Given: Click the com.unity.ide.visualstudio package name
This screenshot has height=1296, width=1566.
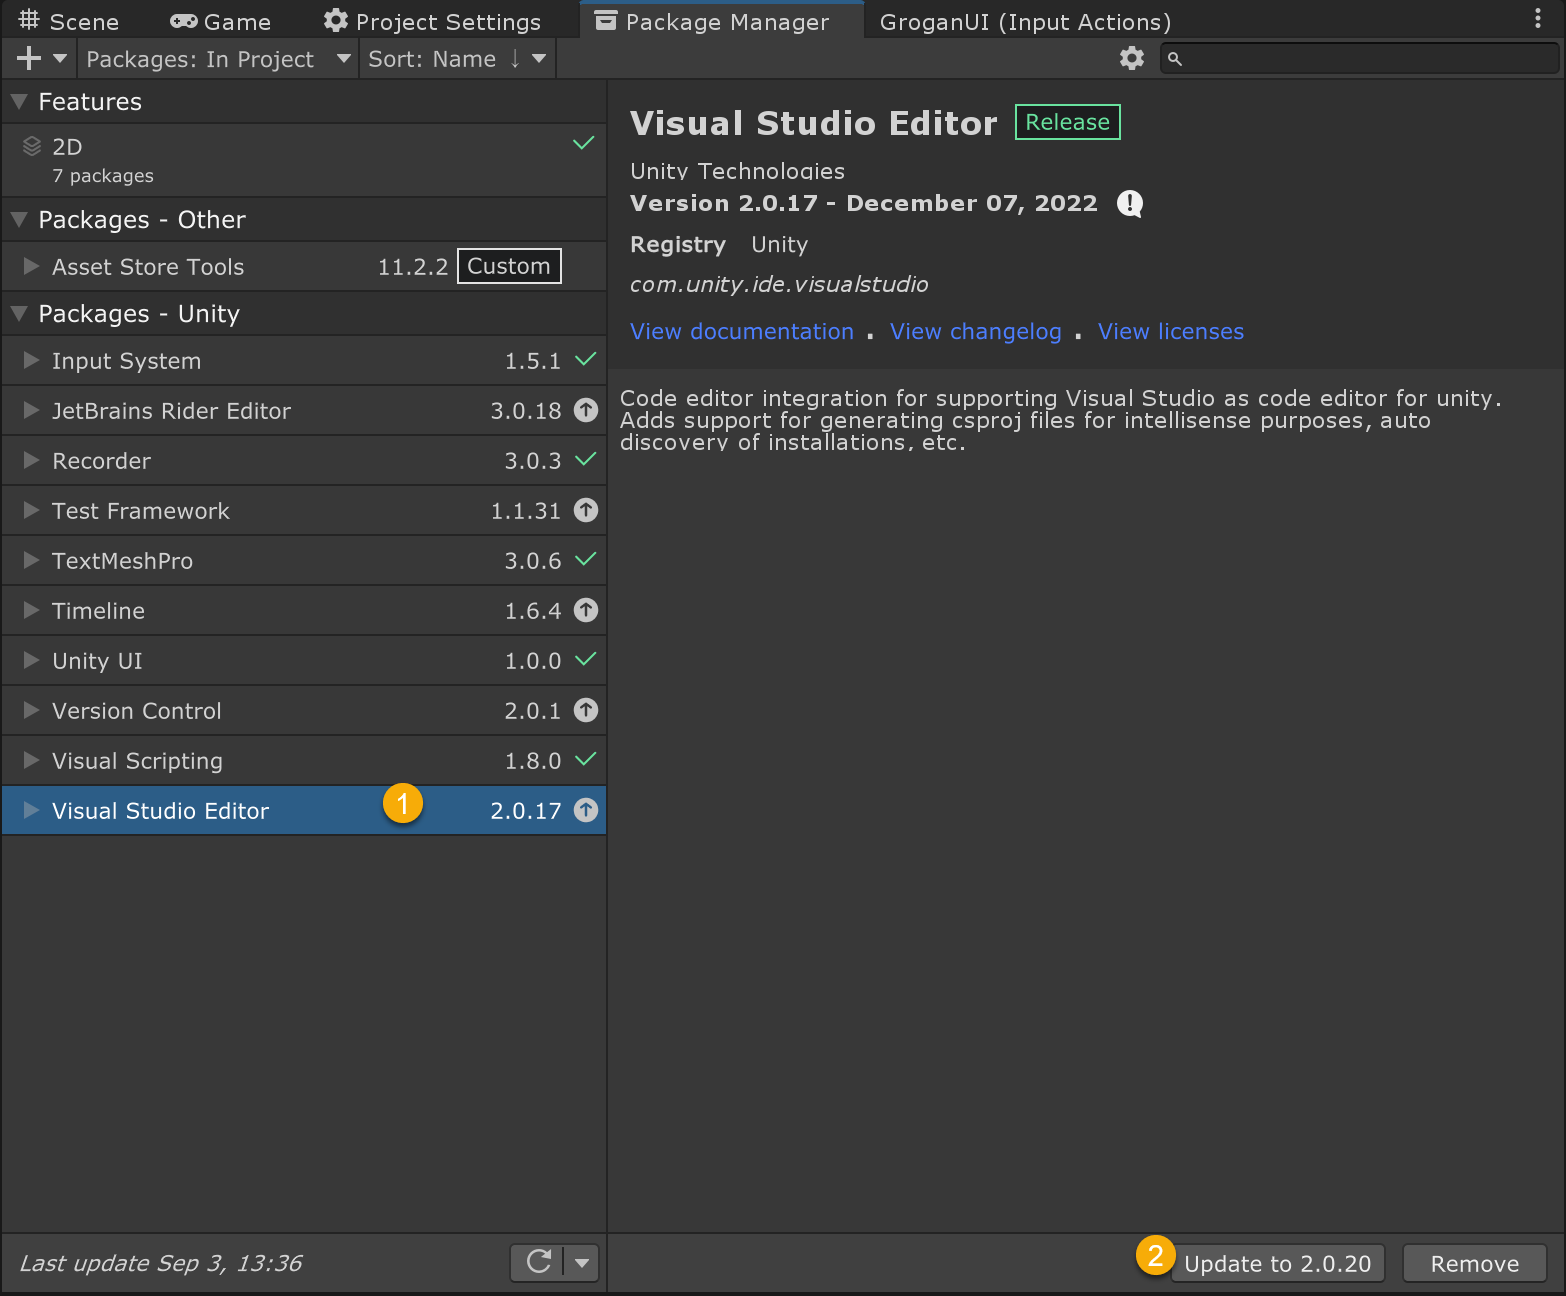Looking at the screenshot, I should pos(779,285).
